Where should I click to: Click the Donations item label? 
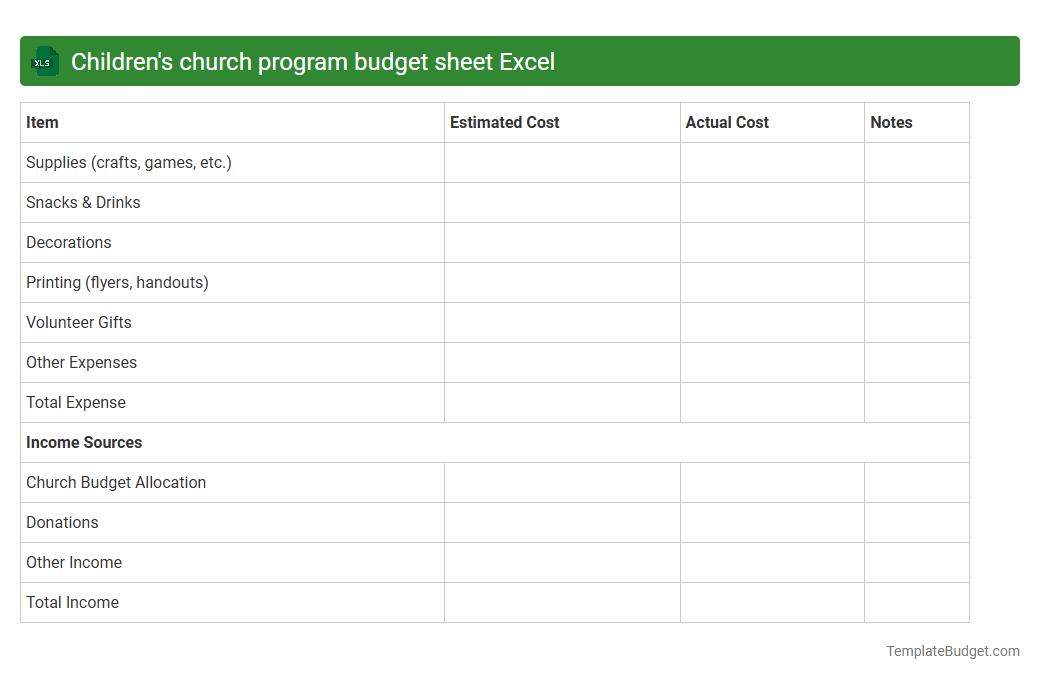point(62,522)
